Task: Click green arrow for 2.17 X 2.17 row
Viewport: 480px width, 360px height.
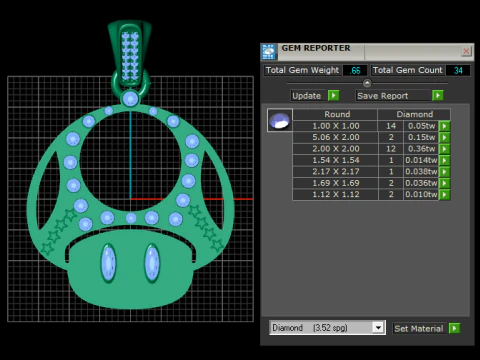Action: point(444,172)
